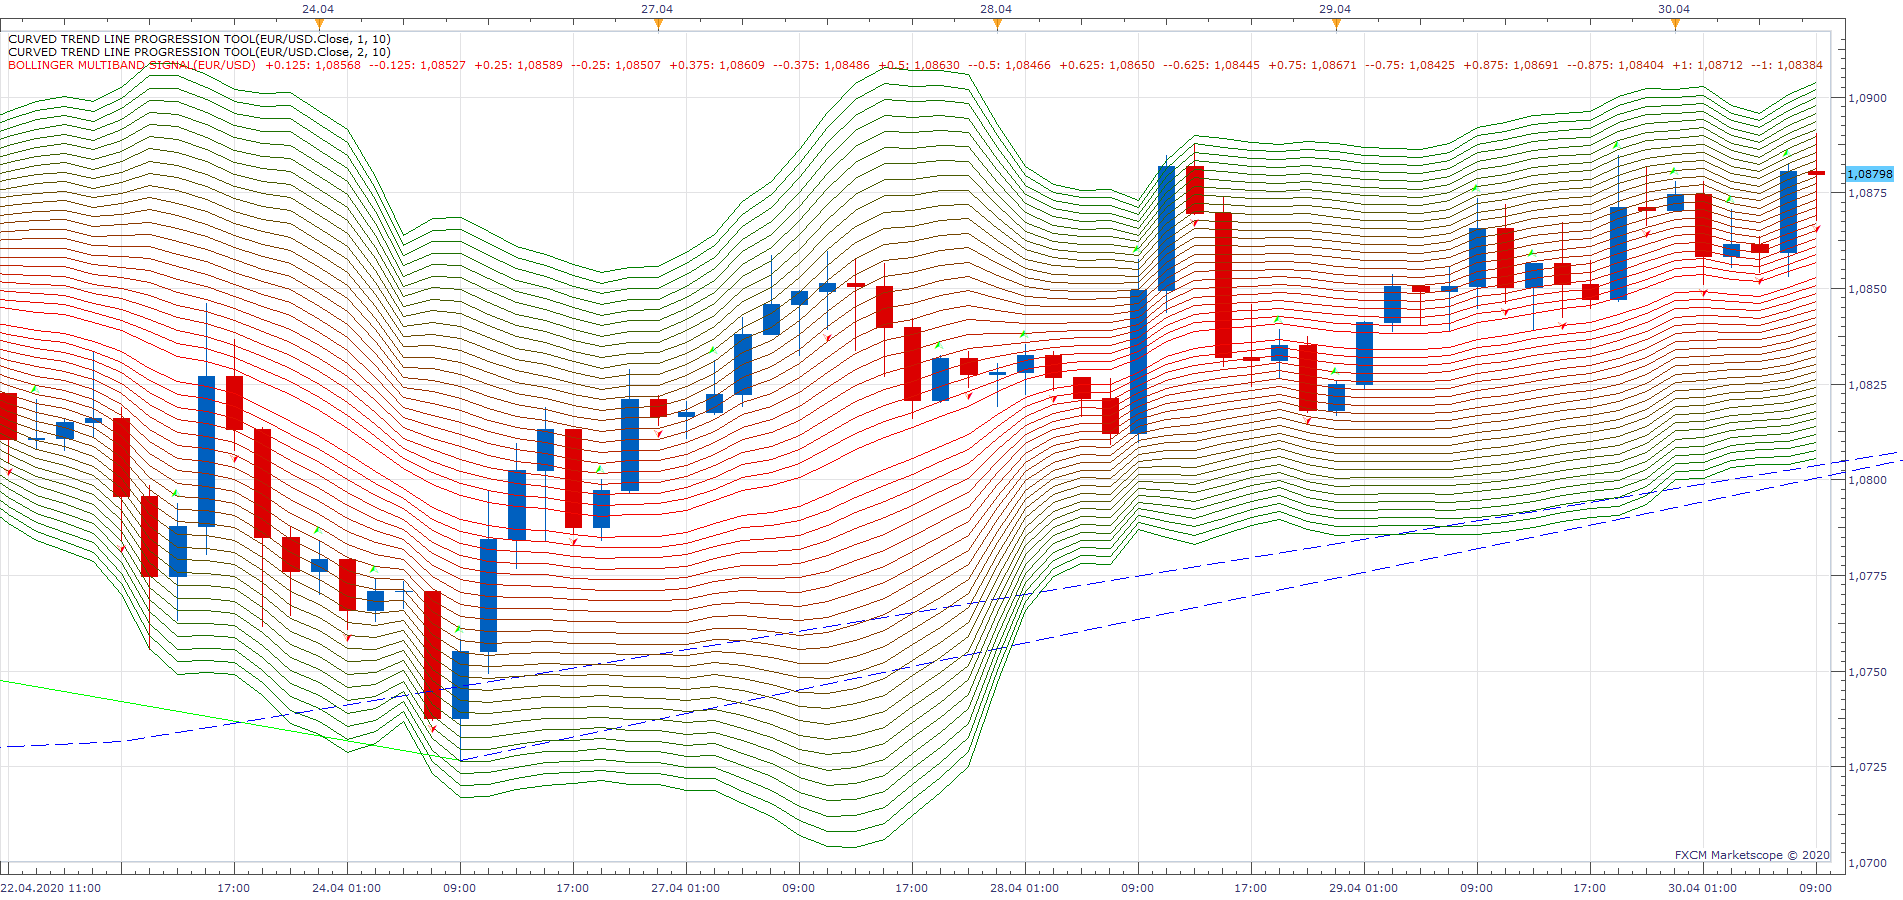This screenshot has height=900, width=1903.
Task: Click the +0.375: 1,08609 band value
Action: (x=717, y=65)
